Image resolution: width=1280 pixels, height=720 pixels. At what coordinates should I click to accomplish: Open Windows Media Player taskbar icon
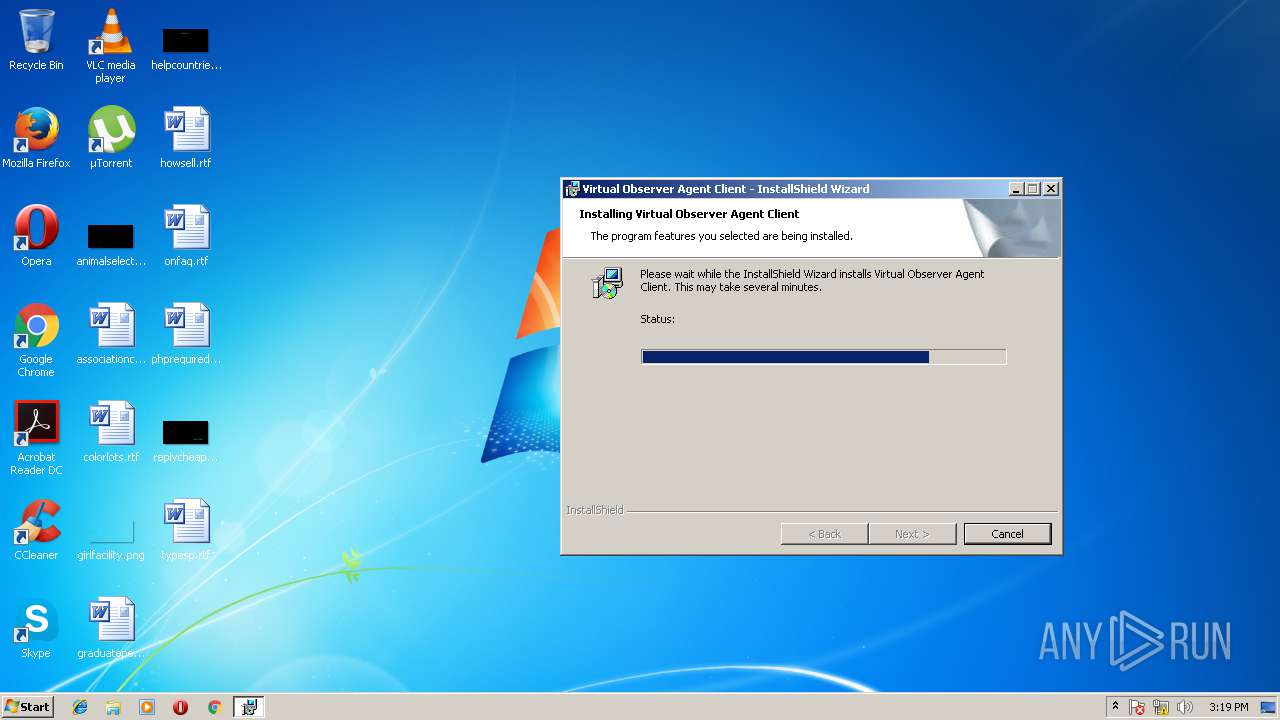click(147, 707)
